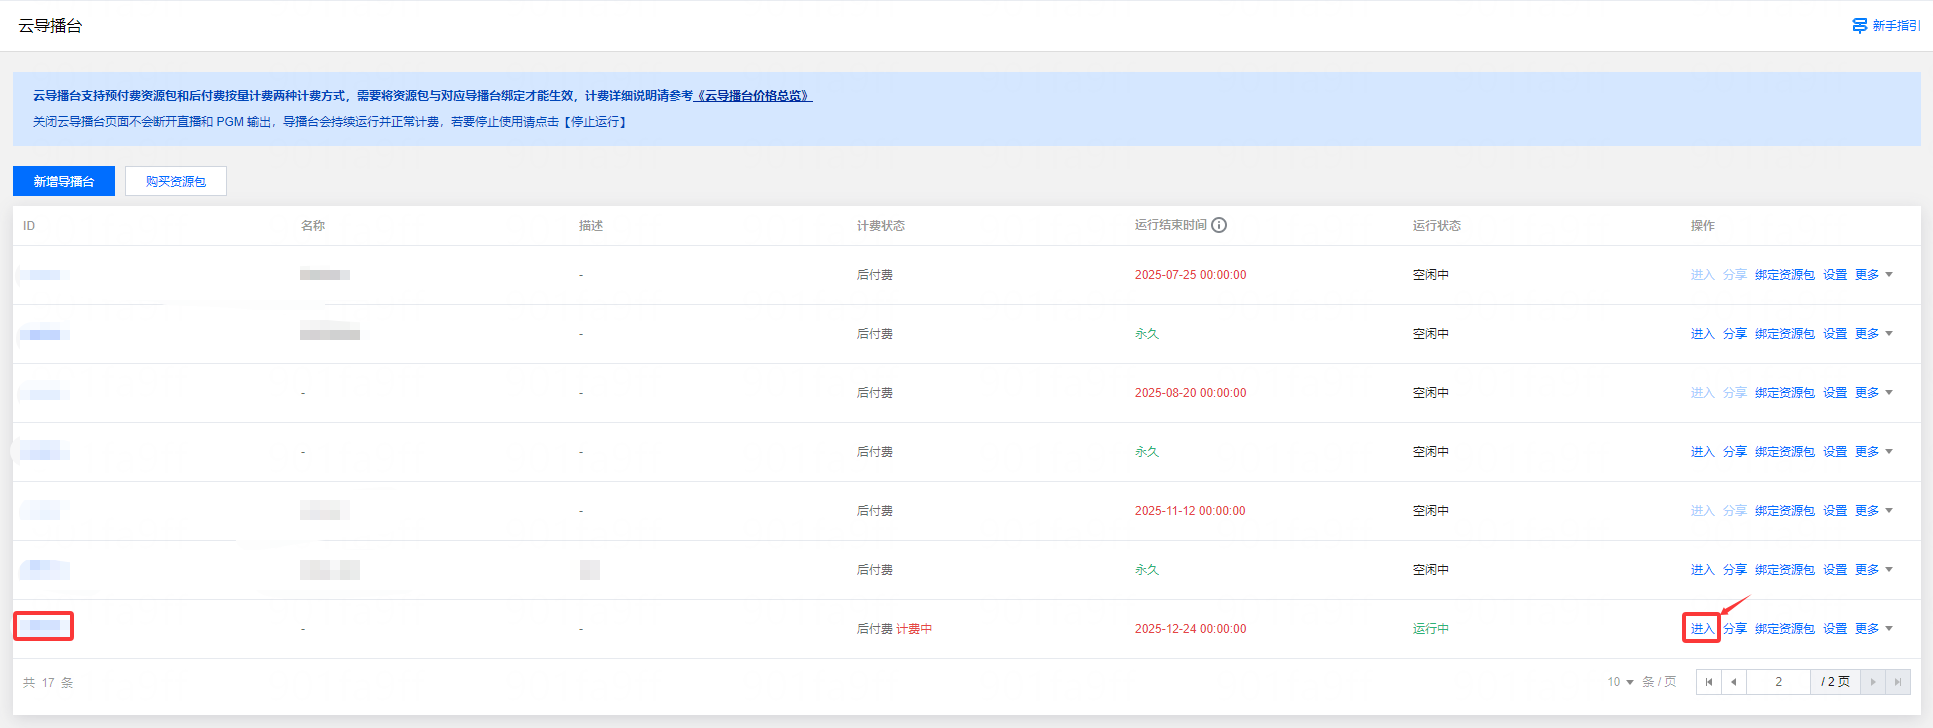
Task: Click the ID of the 计费中 row
Action: (x=44, y=627)
